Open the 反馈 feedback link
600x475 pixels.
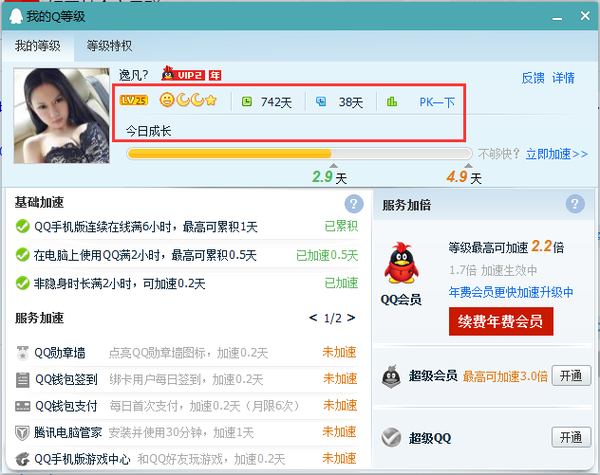(x=533, y=78)
